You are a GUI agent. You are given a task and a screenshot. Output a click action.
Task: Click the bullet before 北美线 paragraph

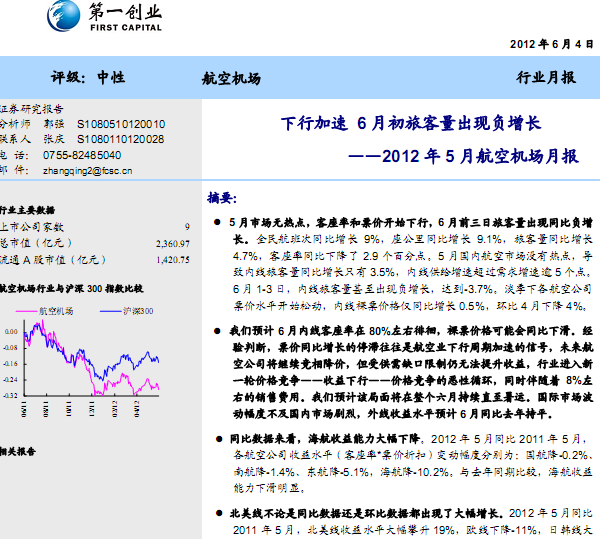click(217, 511)
